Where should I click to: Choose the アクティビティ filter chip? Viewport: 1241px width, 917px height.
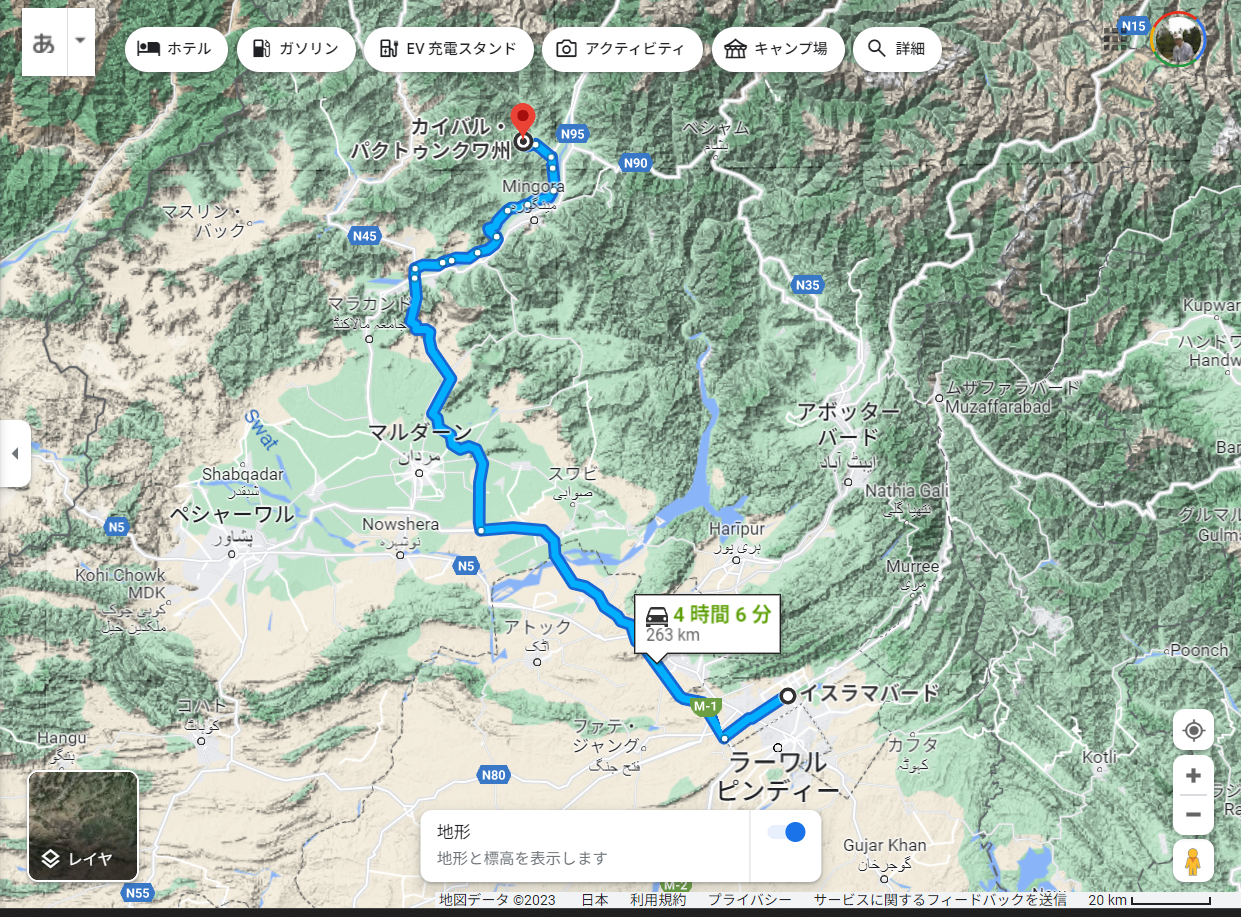coord(622,48)
